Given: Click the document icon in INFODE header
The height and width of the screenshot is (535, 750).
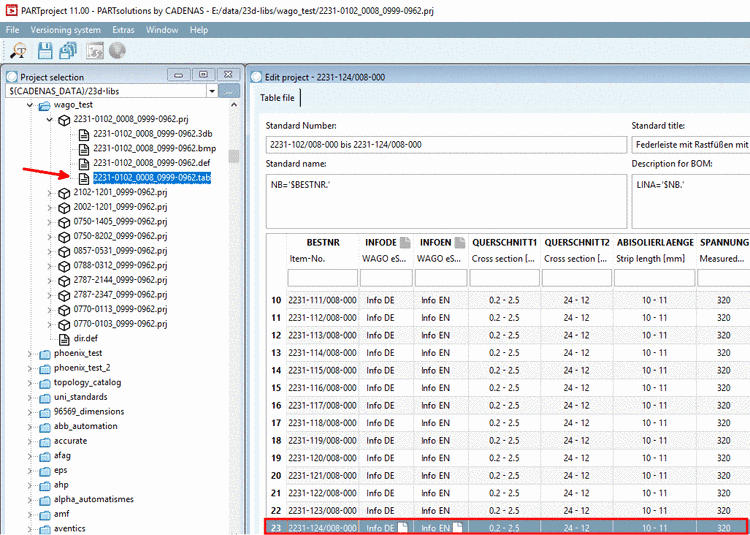Looking at the screenshot, I should (404, 242).
